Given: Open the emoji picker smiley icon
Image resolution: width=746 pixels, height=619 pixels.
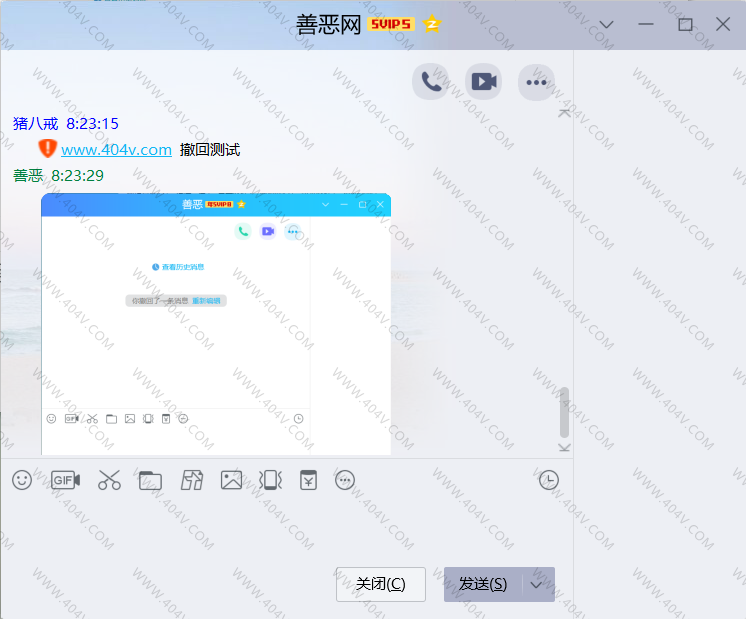Looking at the screenshot, I should [22, 480].
